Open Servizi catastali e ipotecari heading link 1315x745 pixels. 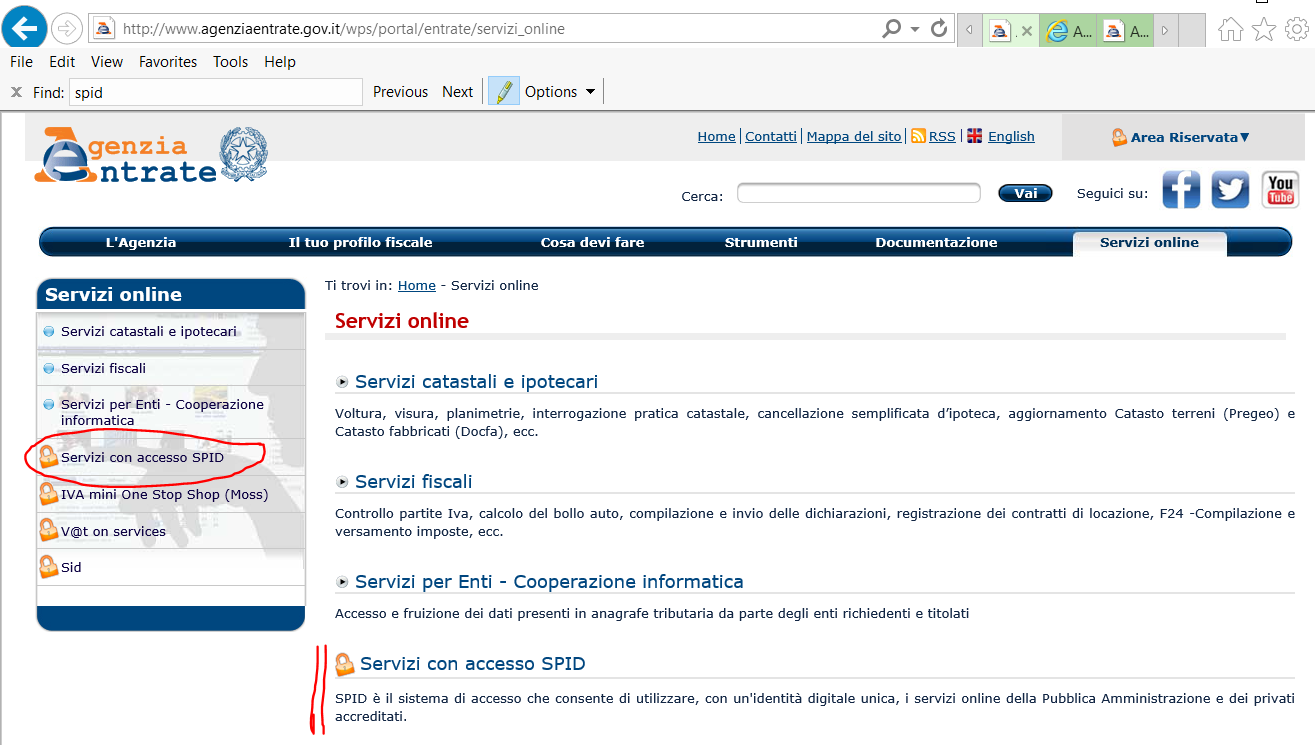[476, 382]
